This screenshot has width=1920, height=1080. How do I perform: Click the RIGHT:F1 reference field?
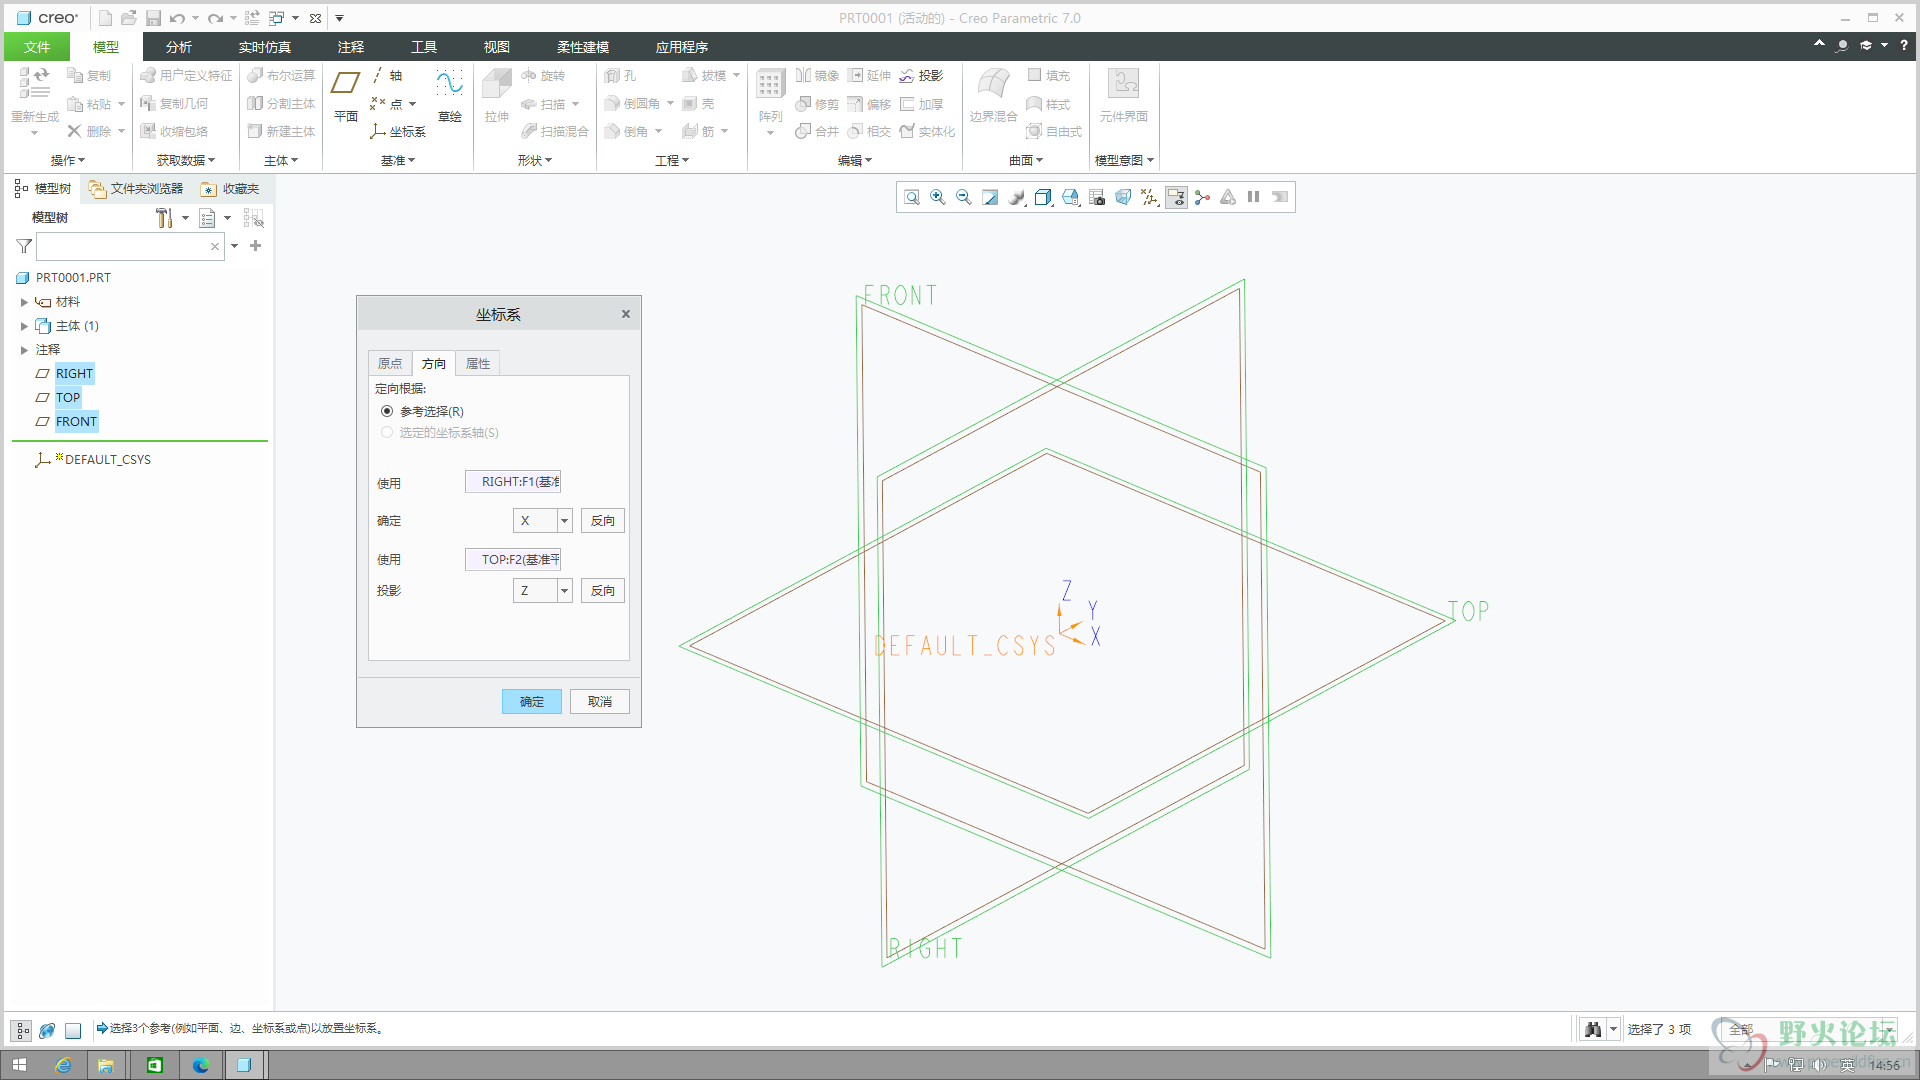[x=513, y=481]
